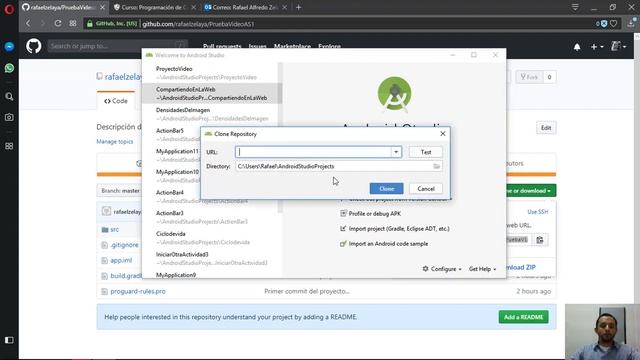The height and width of the screenshot is (360, 640).
Task: Open the Code tab on GitHub
Action: pyautogui.click(x=116, y=101)
